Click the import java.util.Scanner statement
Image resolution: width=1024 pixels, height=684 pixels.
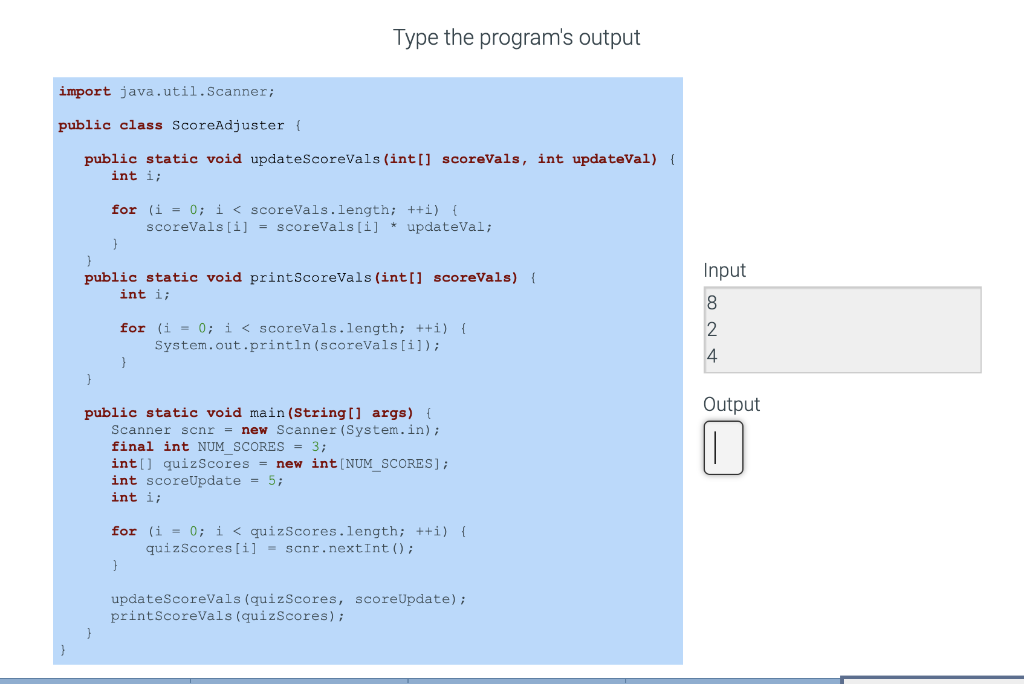150,91
